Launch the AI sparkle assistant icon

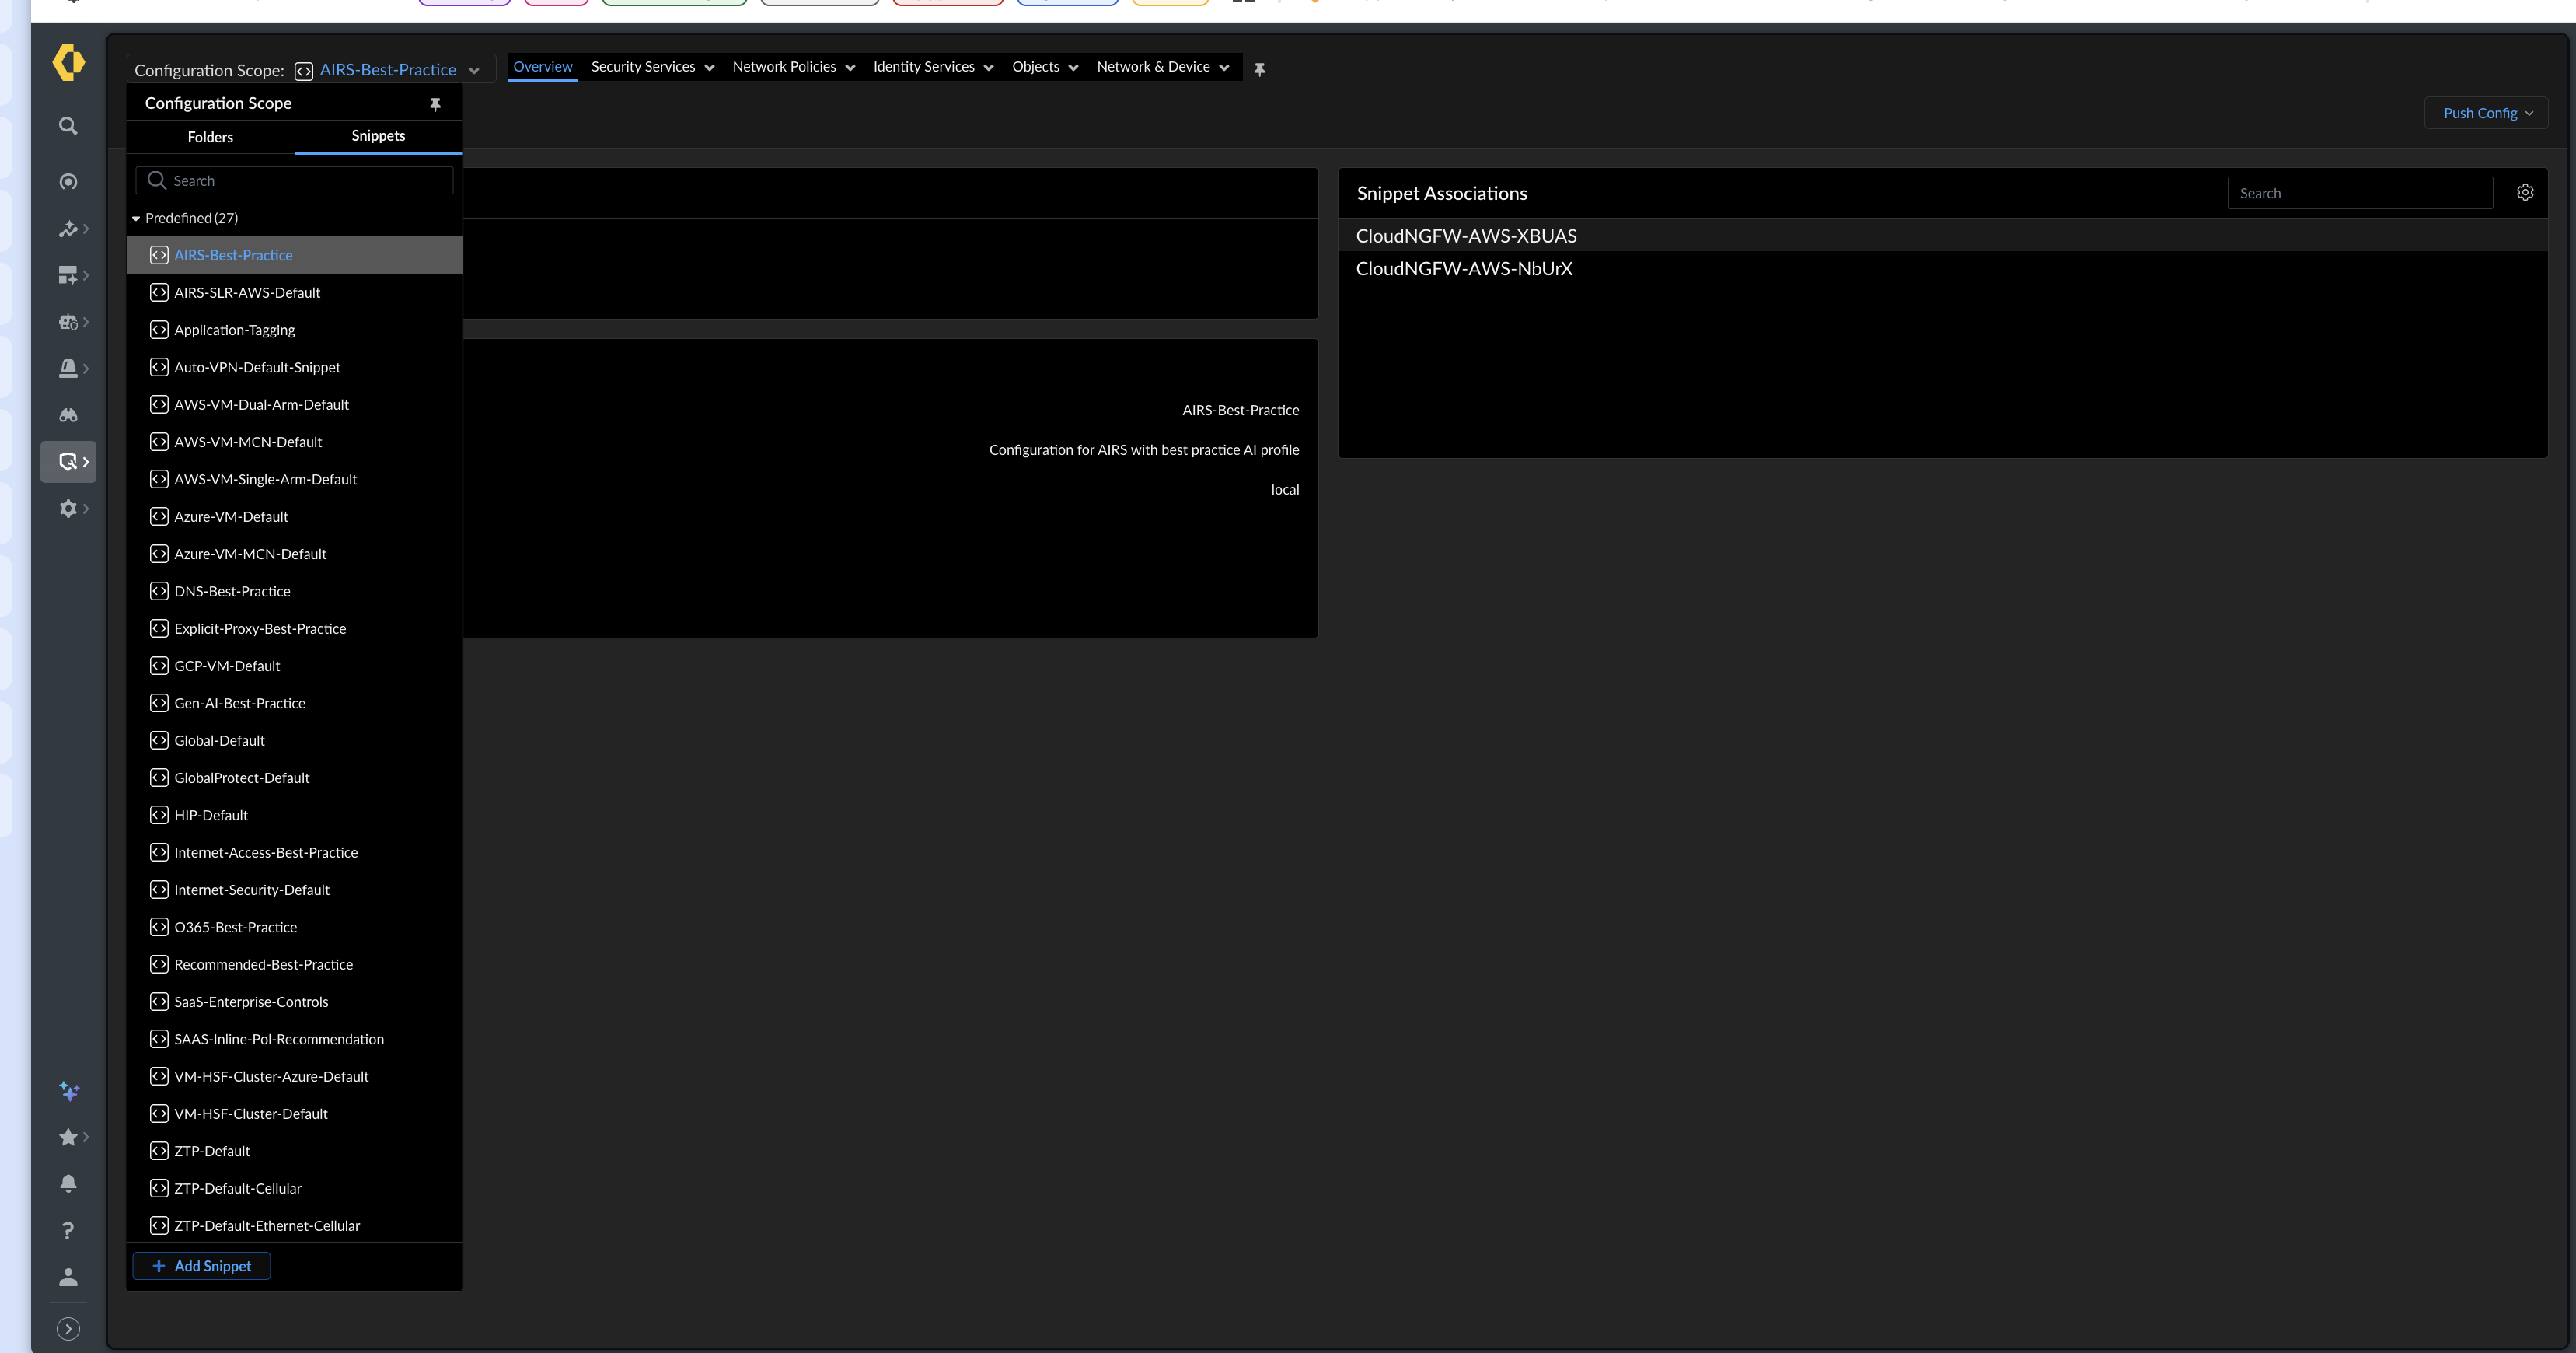(x=68, y=1091)
